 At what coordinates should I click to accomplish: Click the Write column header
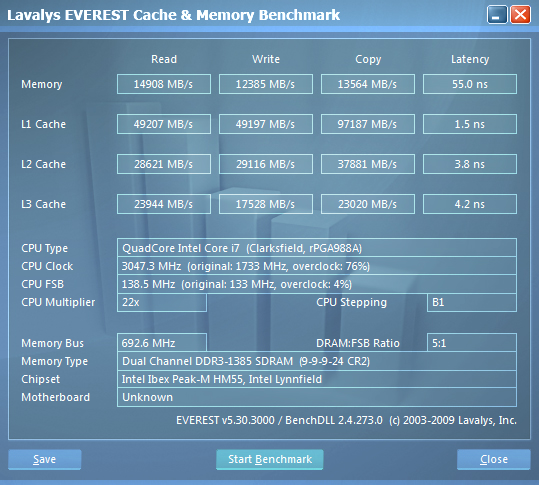[x=266, y=59]
